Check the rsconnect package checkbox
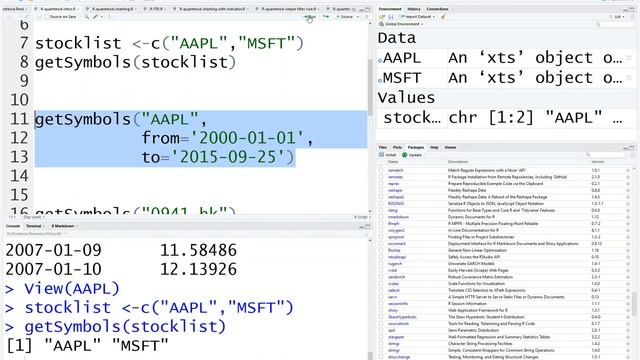 (x=381, y=244)
